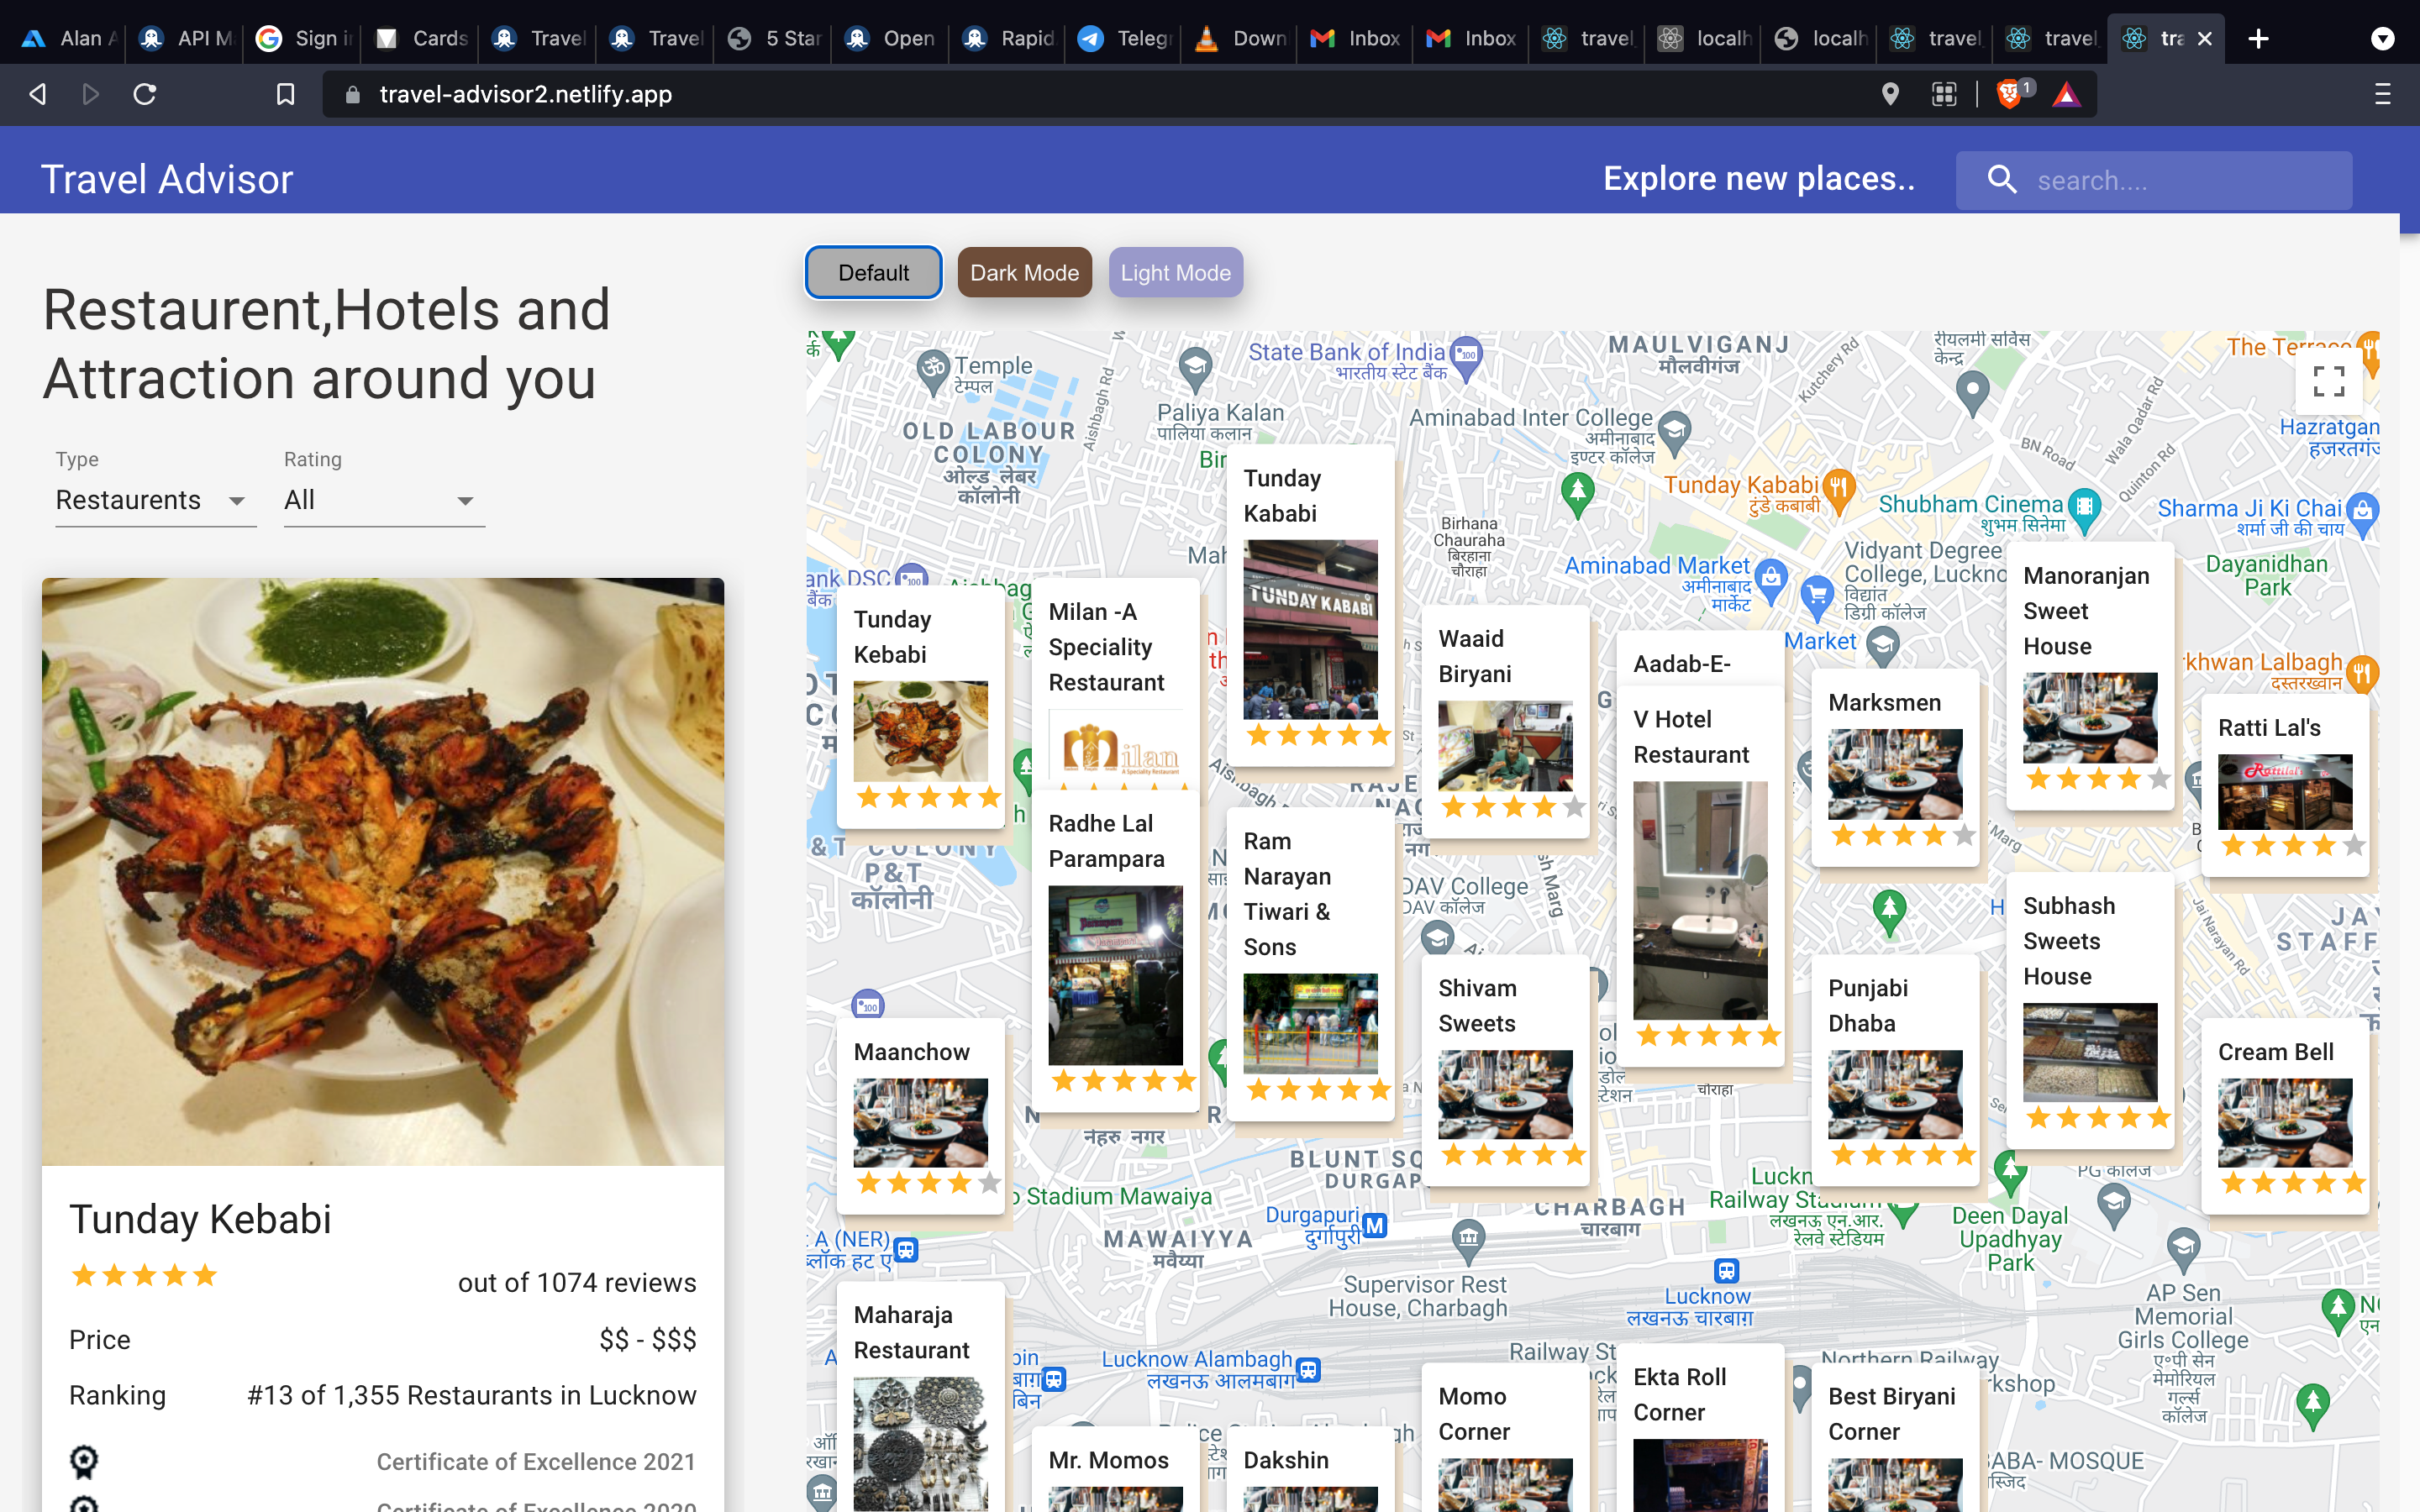Image resolution: width=2420 pixels, height=1512 pixels.
Task: Click the search magnifier icon
Action: click(2001, 180)
